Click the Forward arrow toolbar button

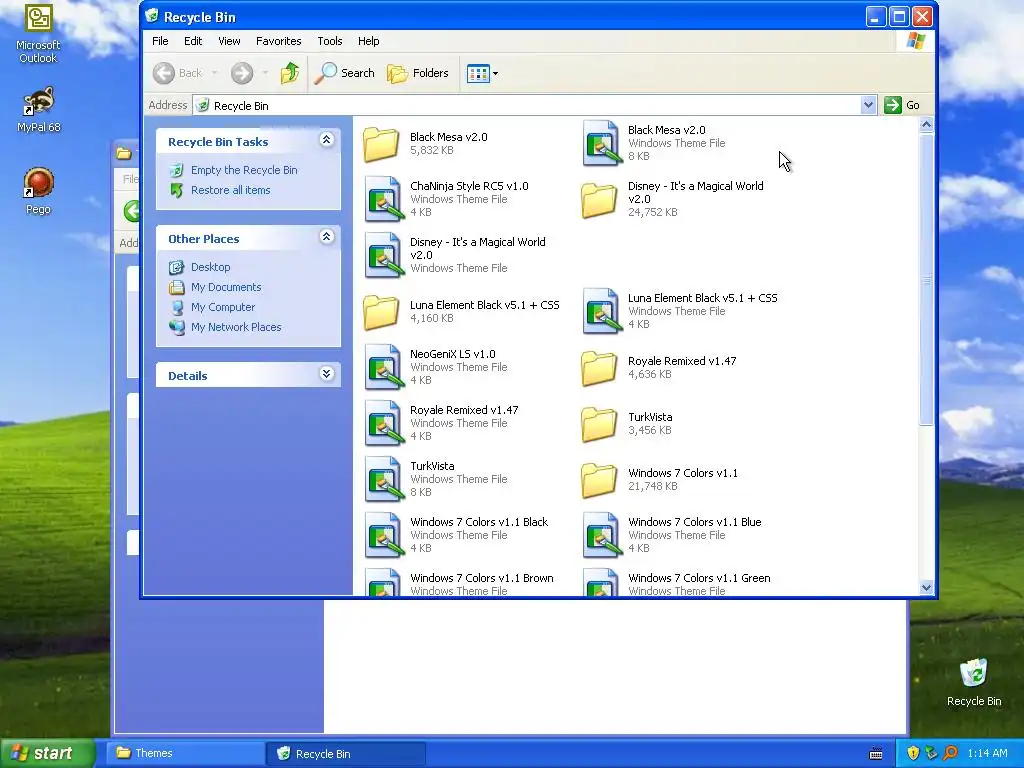[242, 73]
